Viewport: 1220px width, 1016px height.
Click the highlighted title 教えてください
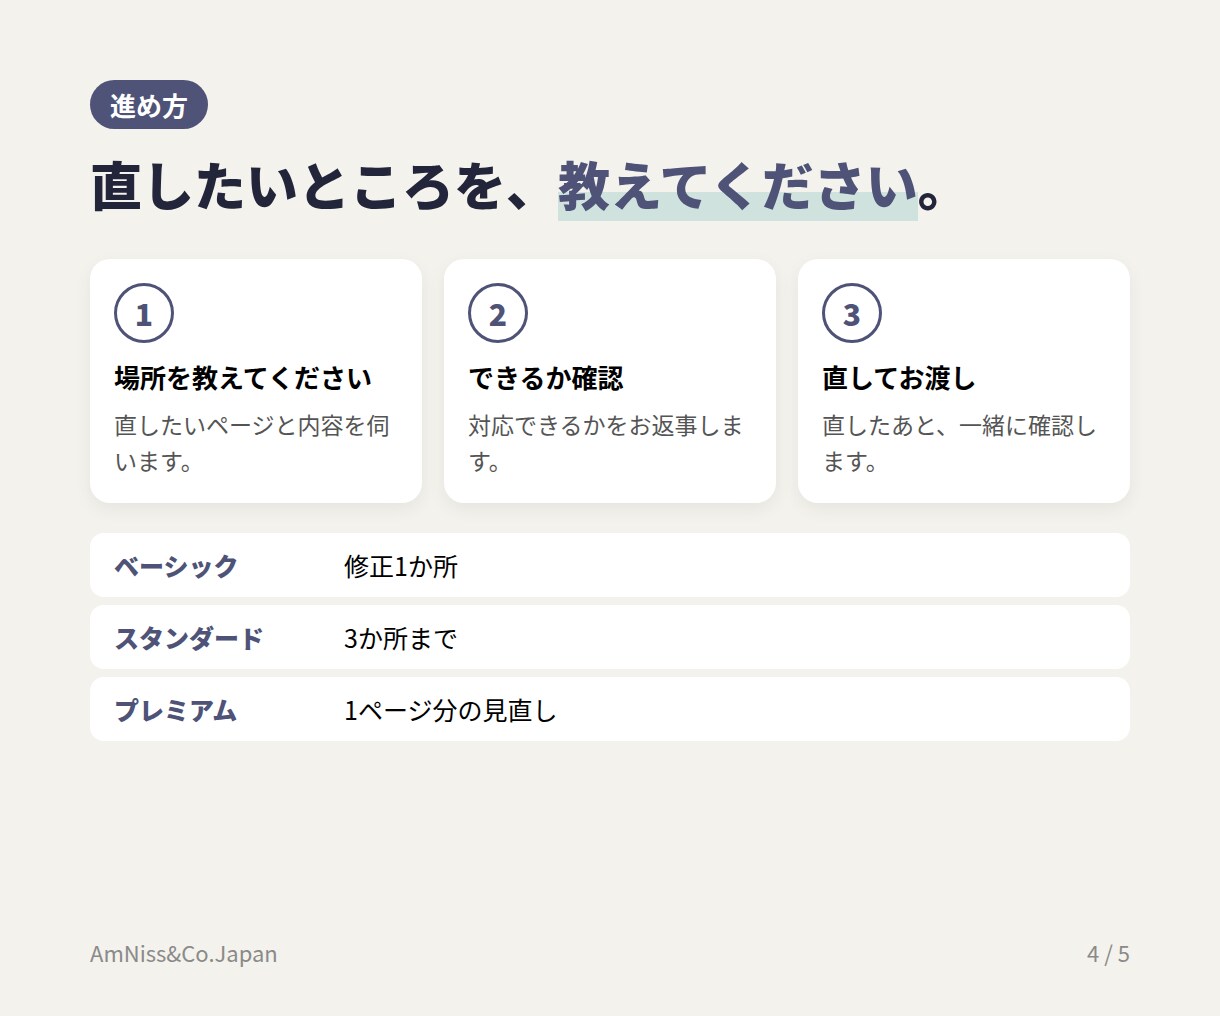point(738,187)
